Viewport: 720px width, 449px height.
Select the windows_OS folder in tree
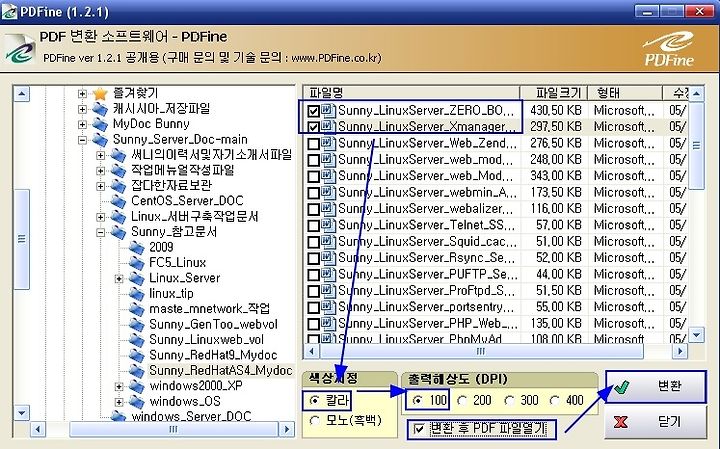tap(185, 401)
